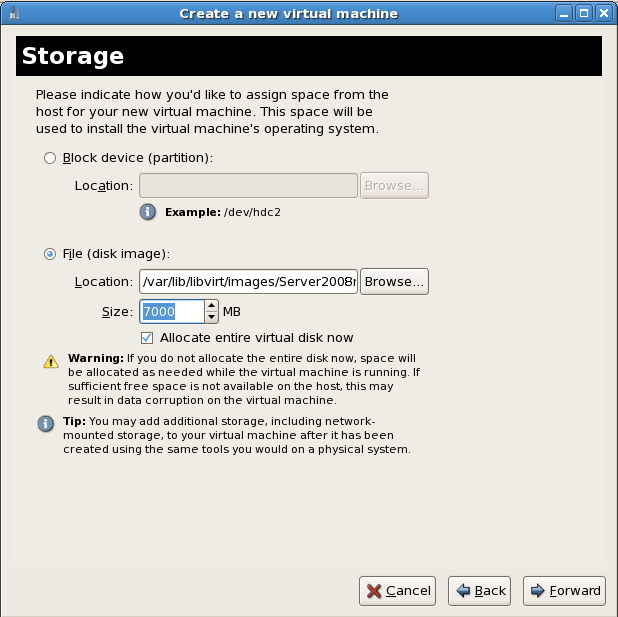This screenshot has height=617, width=618.
Task: Click the blue info icon beside Tip
Action: click(46, 424)
